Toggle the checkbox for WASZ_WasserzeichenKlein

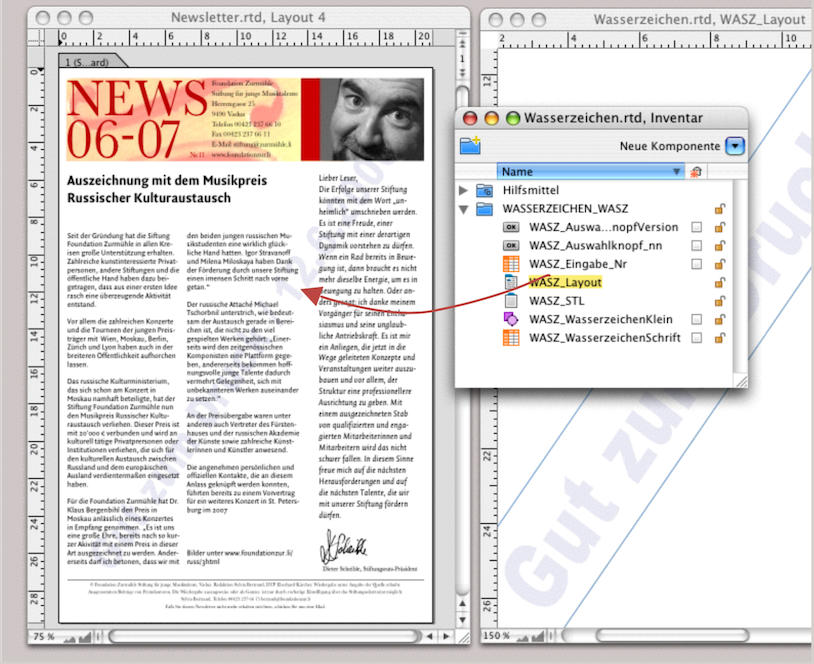[x=697, y=320]
